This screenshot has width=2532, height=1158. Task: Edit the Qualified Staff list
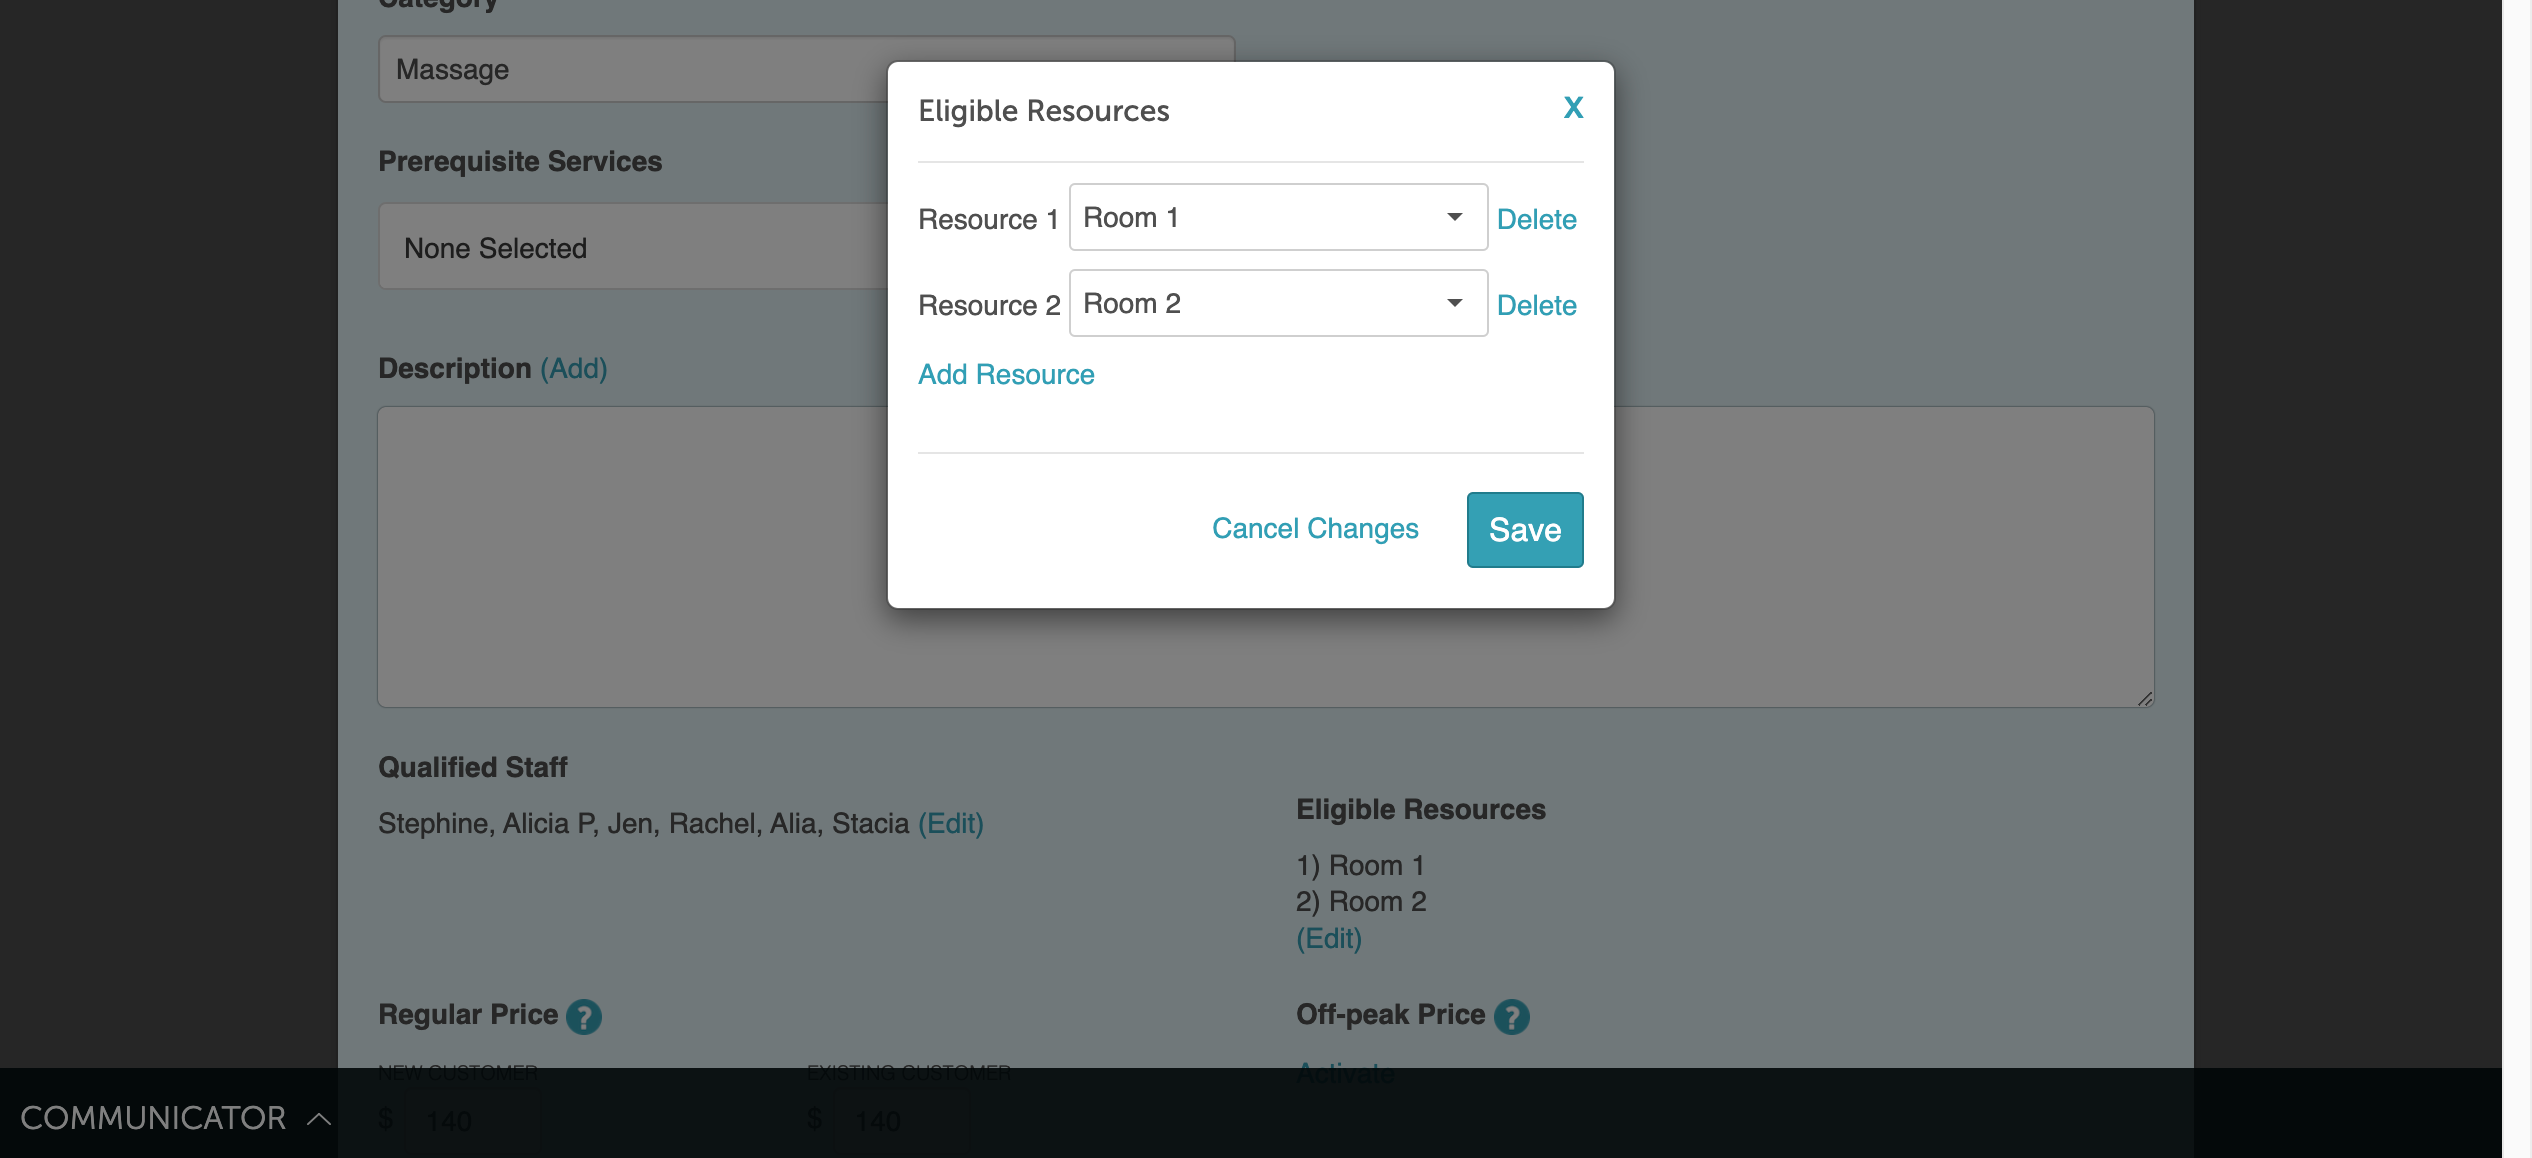pyautogui.click(x=951, y=823)
